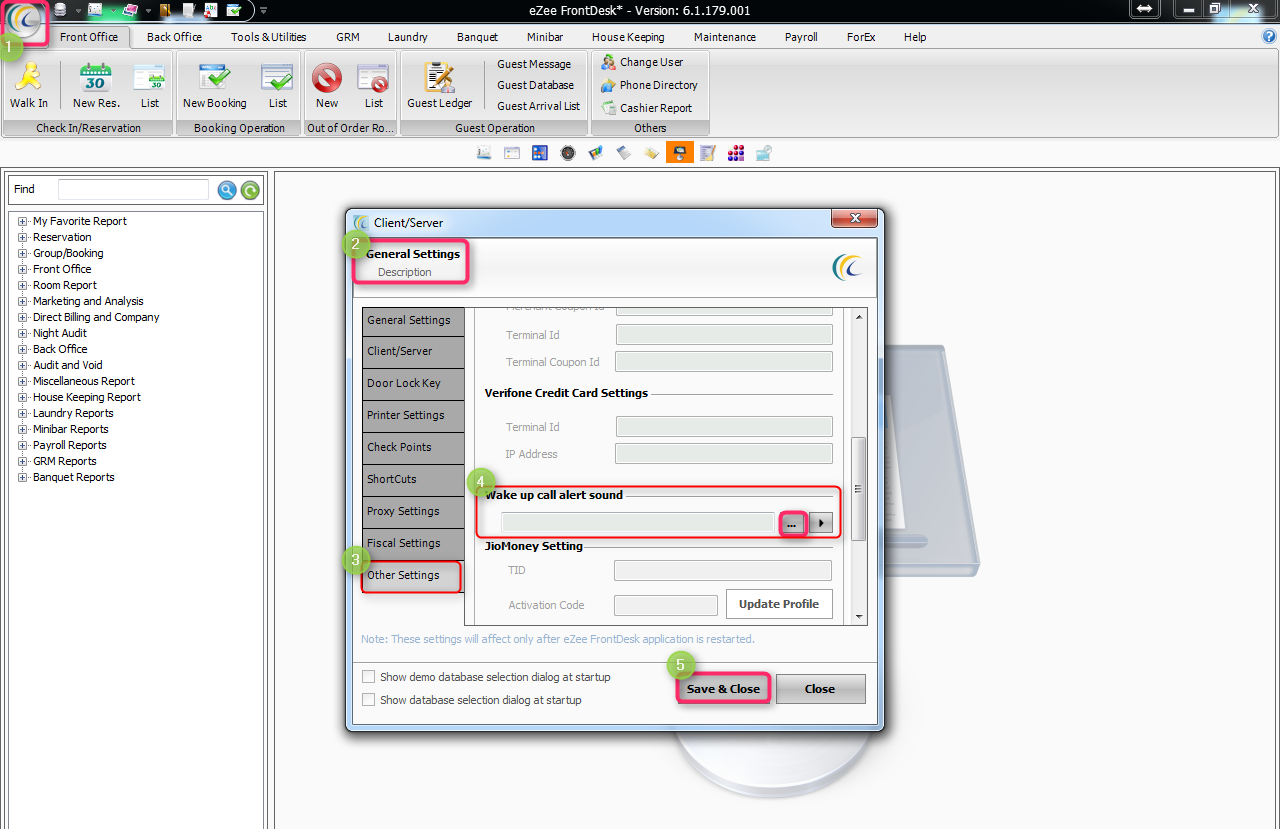Switch to the Tools & Utilities tab
The image size is (1280, 829).
(x=268, y=37)
